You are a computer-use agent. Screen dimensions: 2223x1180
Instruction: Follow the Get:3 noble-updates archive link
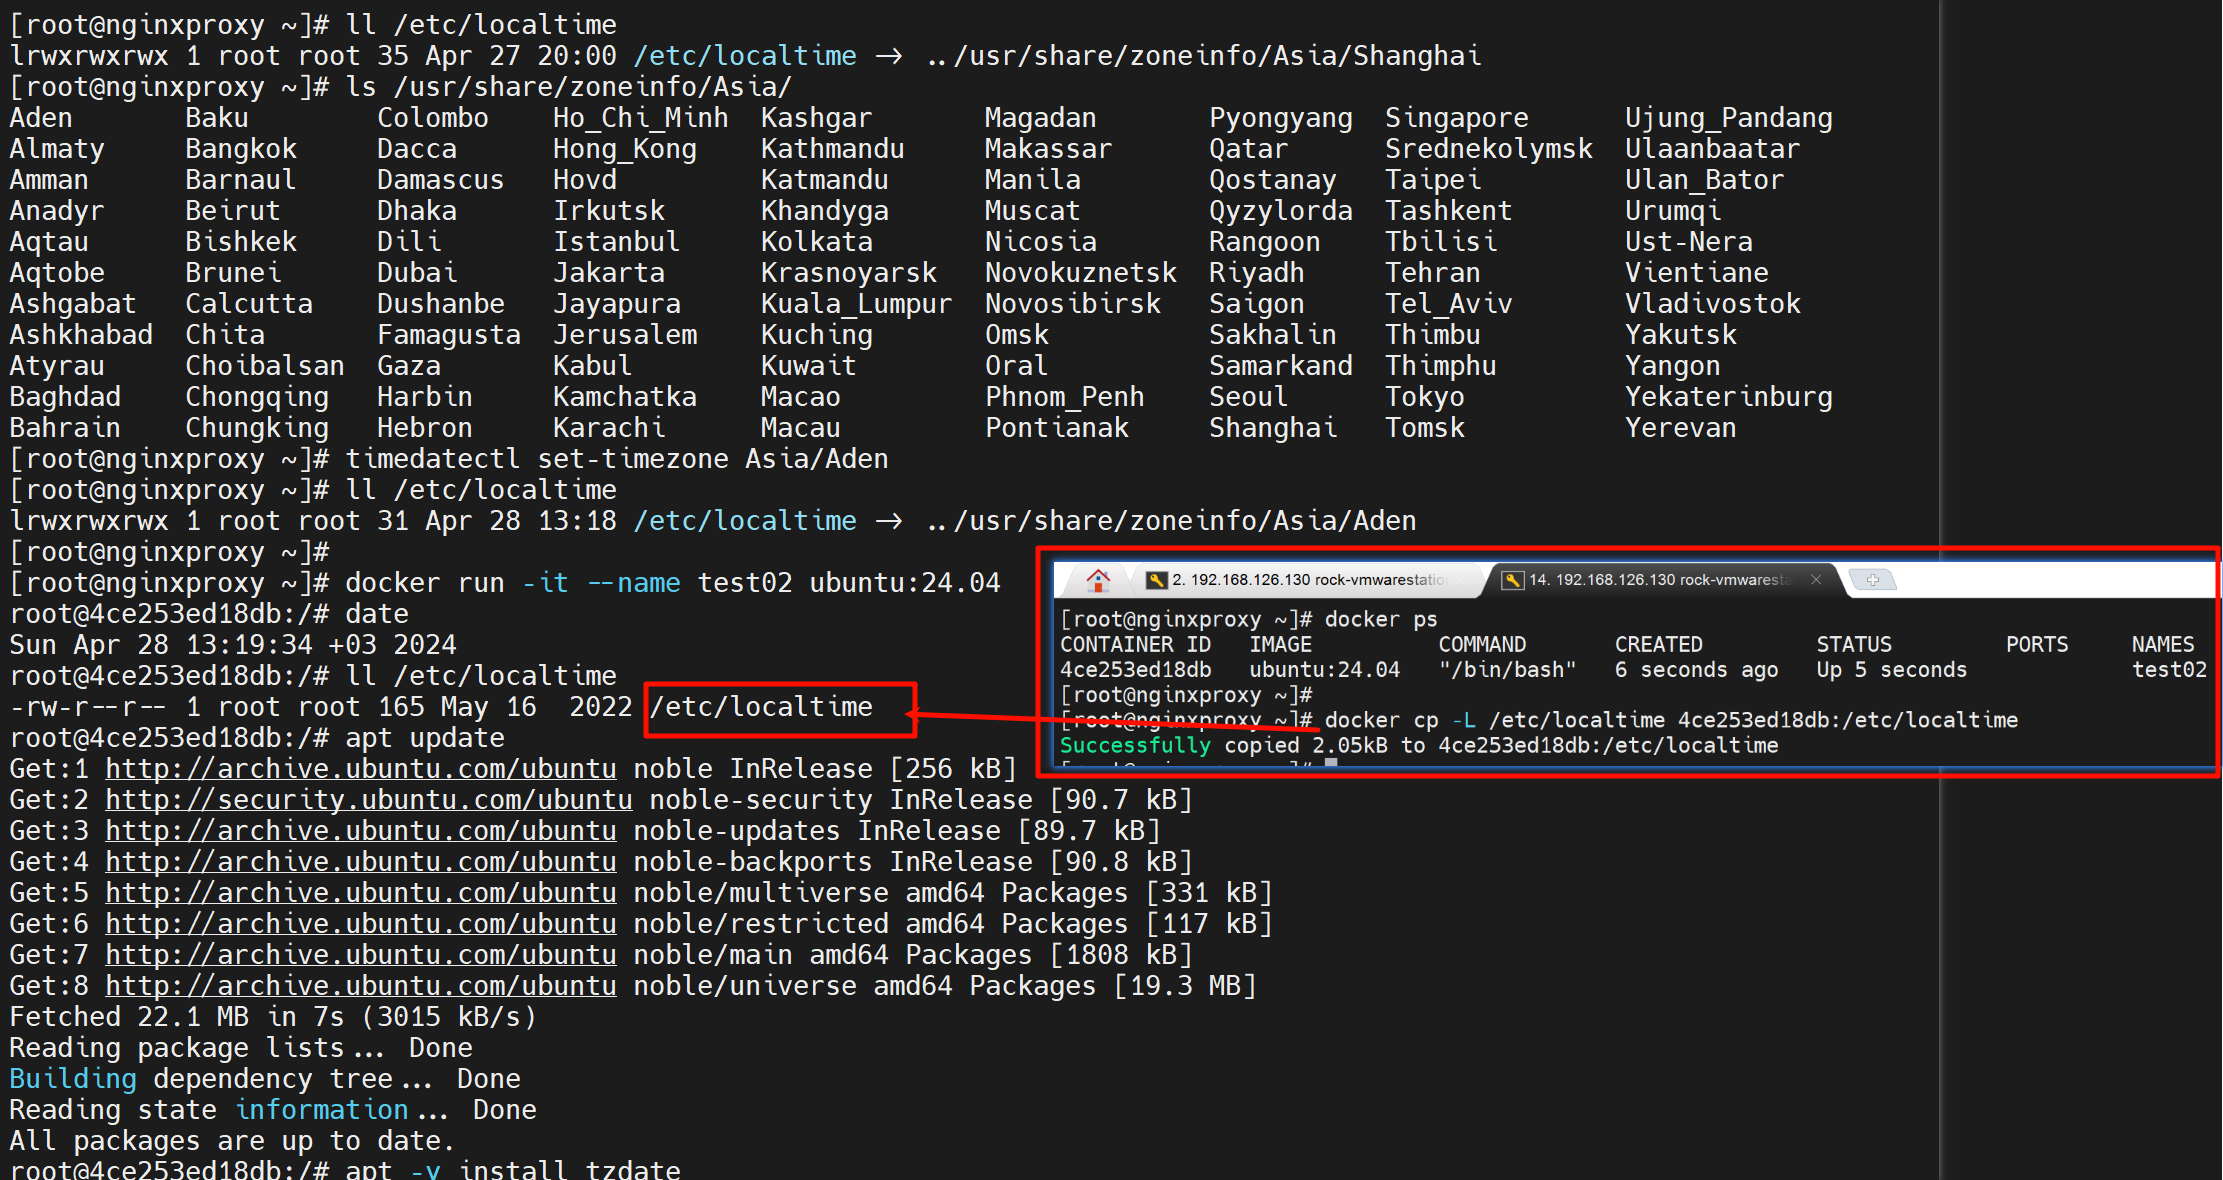(x=361, y=831)
